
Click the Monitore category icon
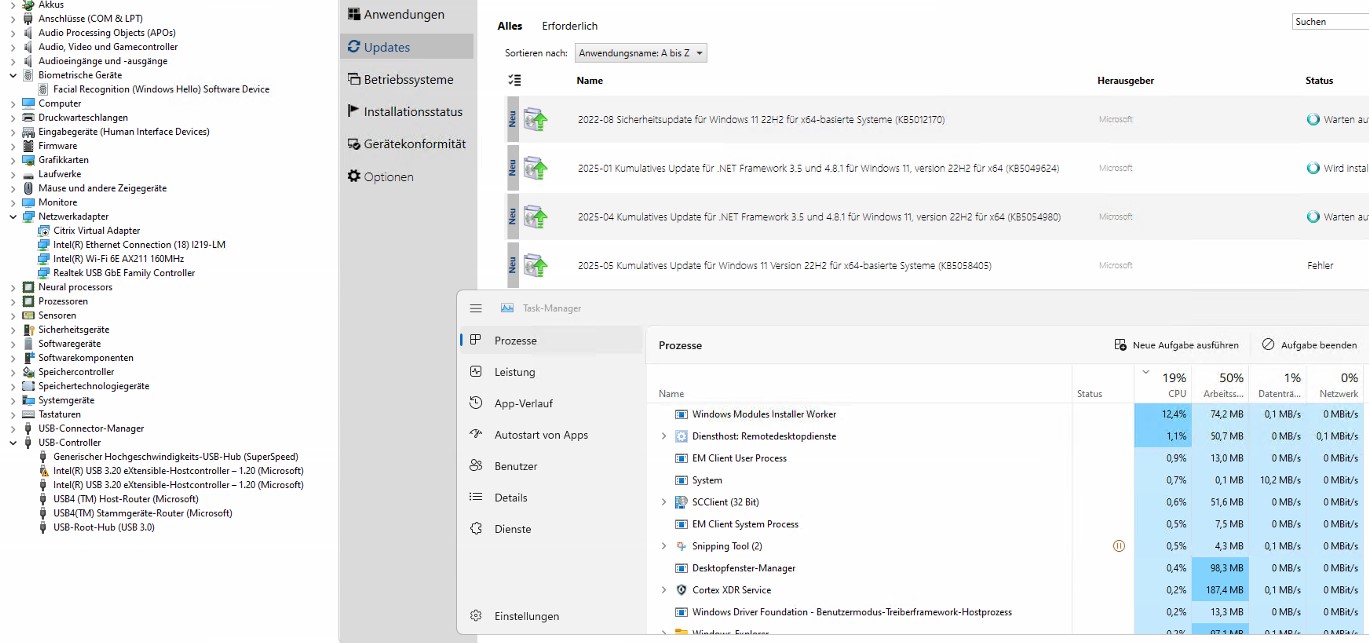click(29, 202)
